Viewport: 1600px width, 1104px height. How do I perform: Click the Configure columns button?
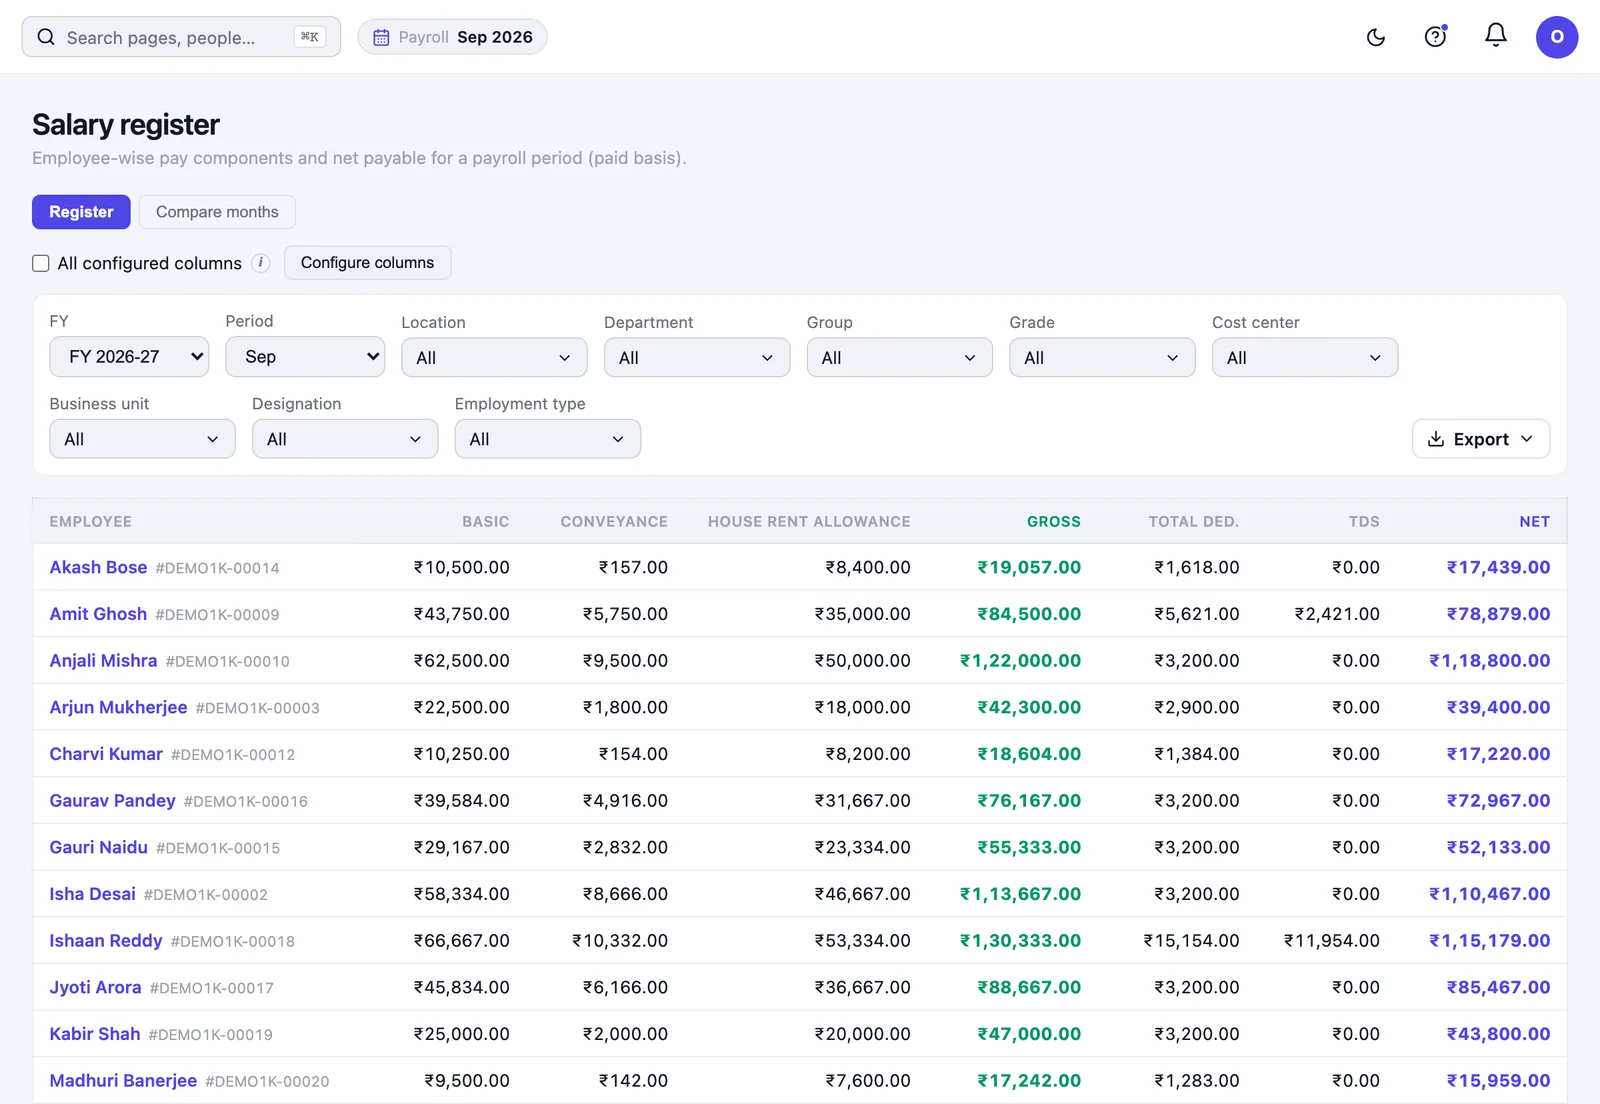tap(367, 263)
